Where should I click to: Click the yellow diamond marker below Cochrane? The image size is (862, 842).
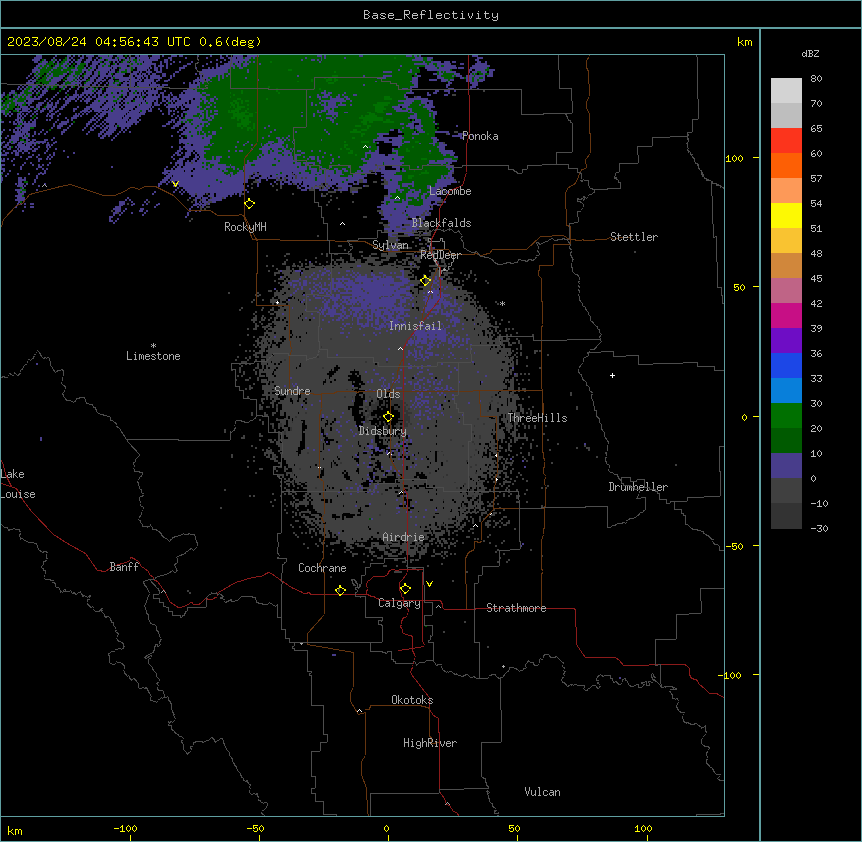340,590
